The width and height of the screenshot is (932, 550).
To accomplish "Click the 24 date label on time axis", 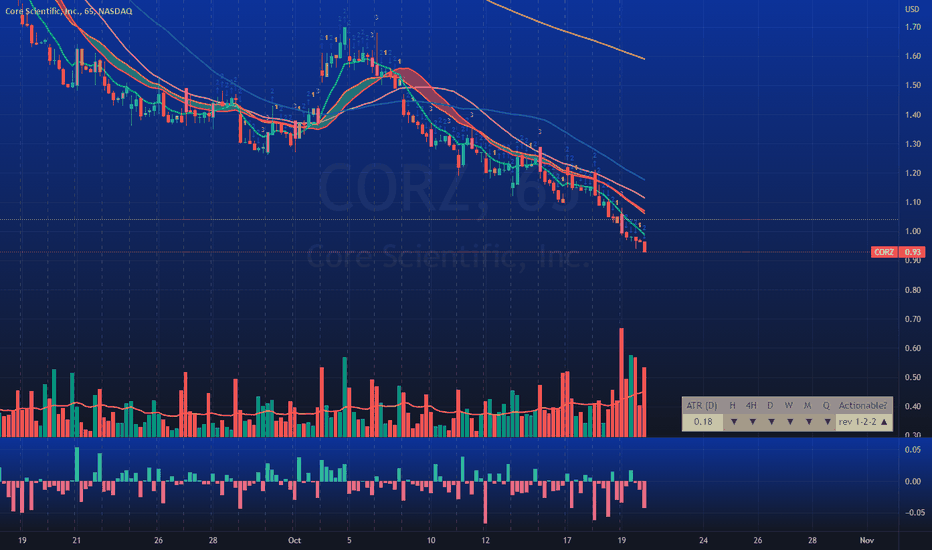I will [x=703, y=540].
